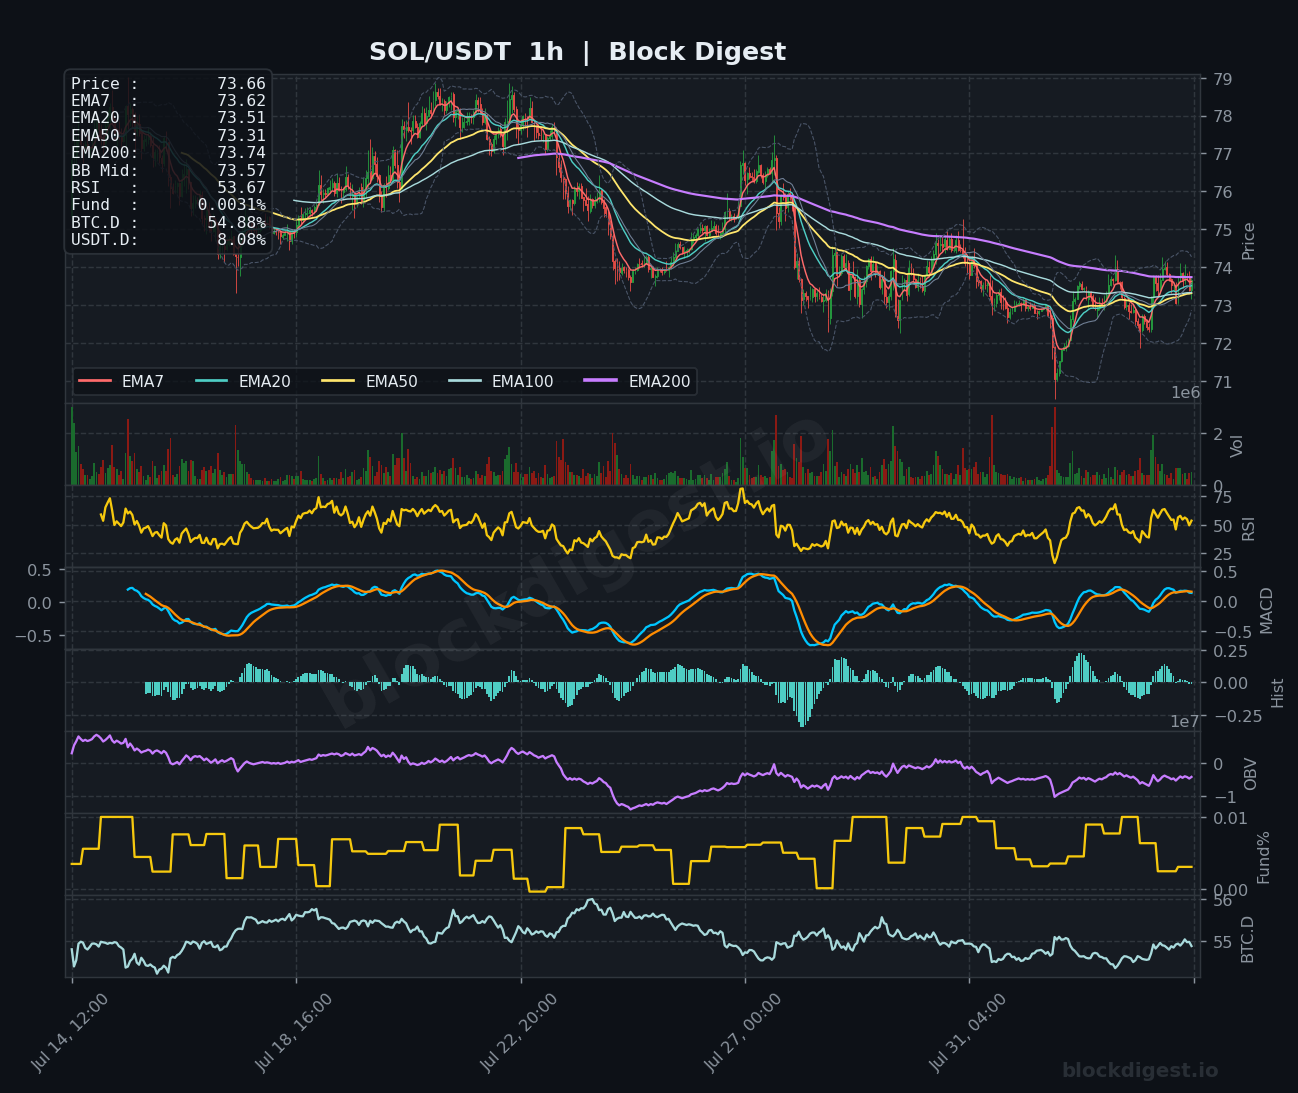The height and width of the screenshot is (1093, 1298).
Task: Click the Jul 18, 16:00 date label
Action: click(295, 1032)
